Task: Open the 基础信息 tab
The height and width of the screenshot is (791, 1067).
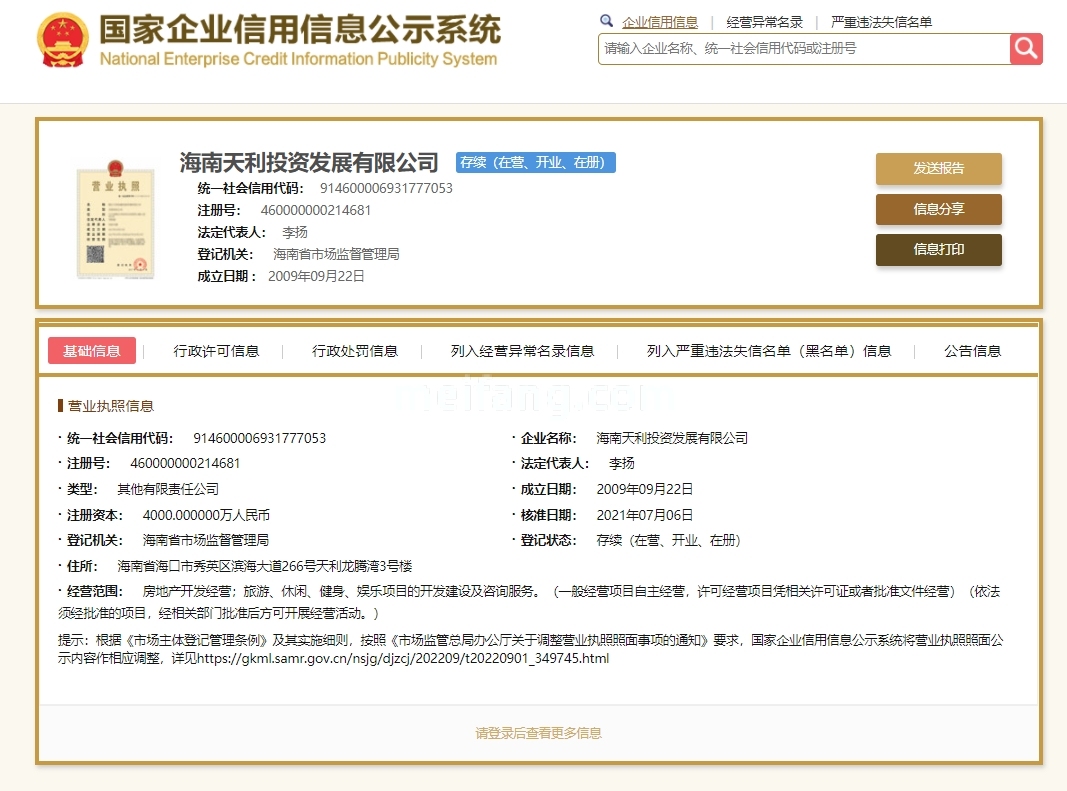Action: pos(91,350)
